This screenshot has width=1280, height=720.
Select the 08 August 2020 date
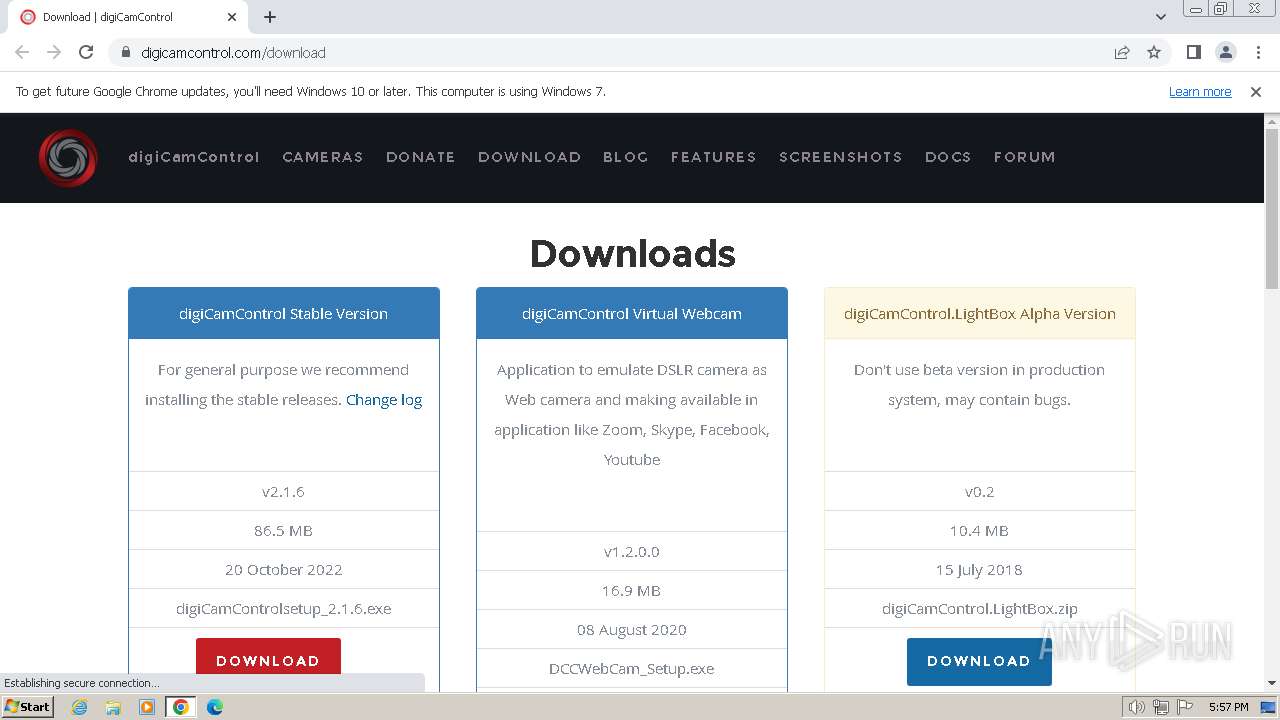coord(632,629)
